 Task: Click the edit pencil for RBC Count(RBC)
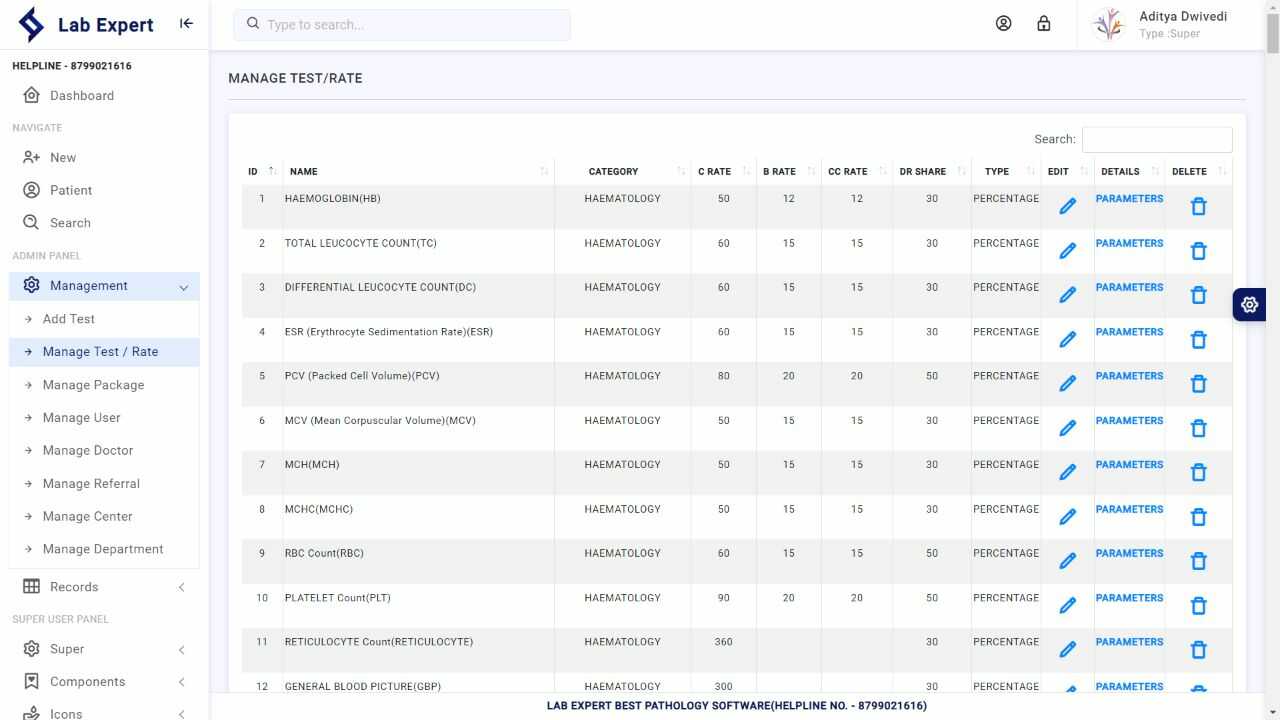point(1067,561)
